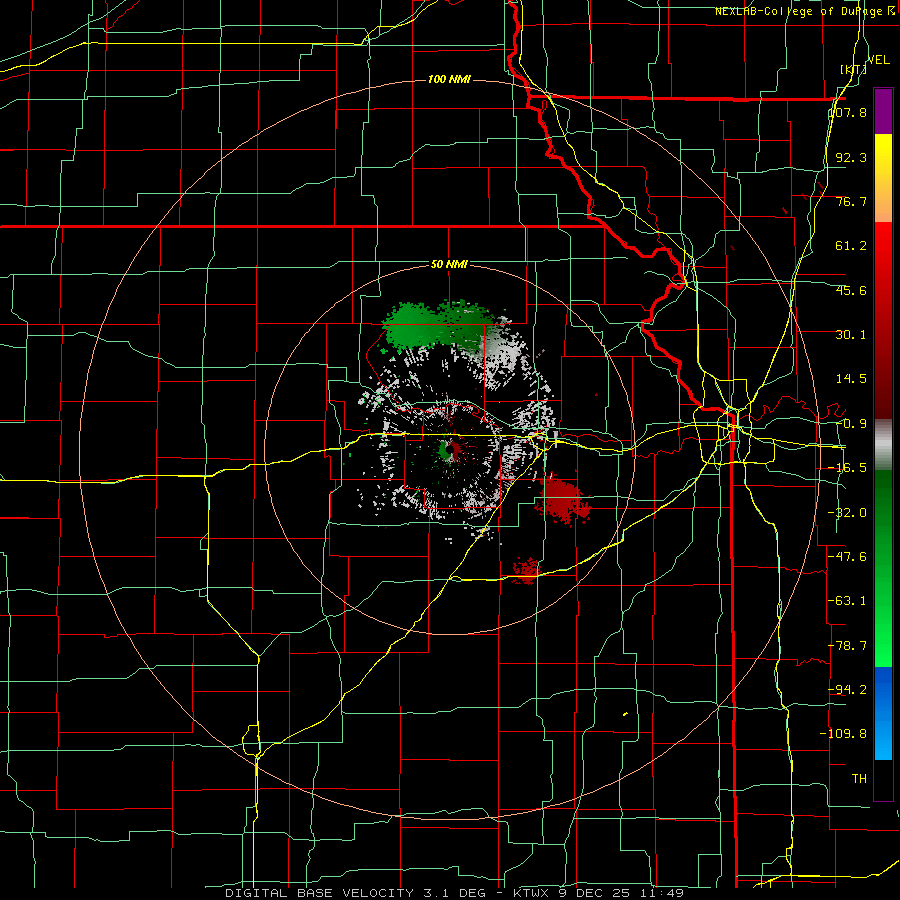
Task: Select the 76.7 value on the velocity scale
Action: pyautogui.click(x=851, y=201)
